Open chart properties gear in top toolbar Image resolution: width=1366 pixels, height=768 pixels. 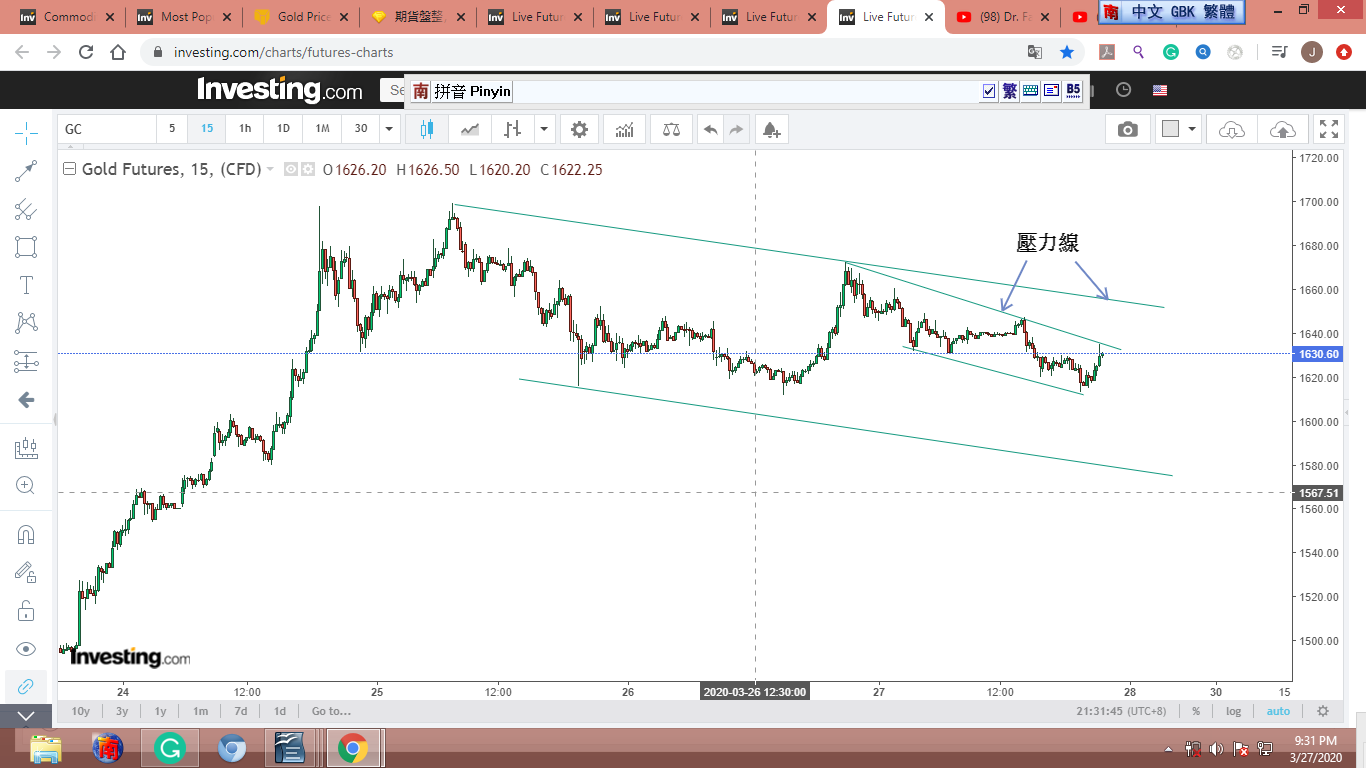(x=579, y=129)
